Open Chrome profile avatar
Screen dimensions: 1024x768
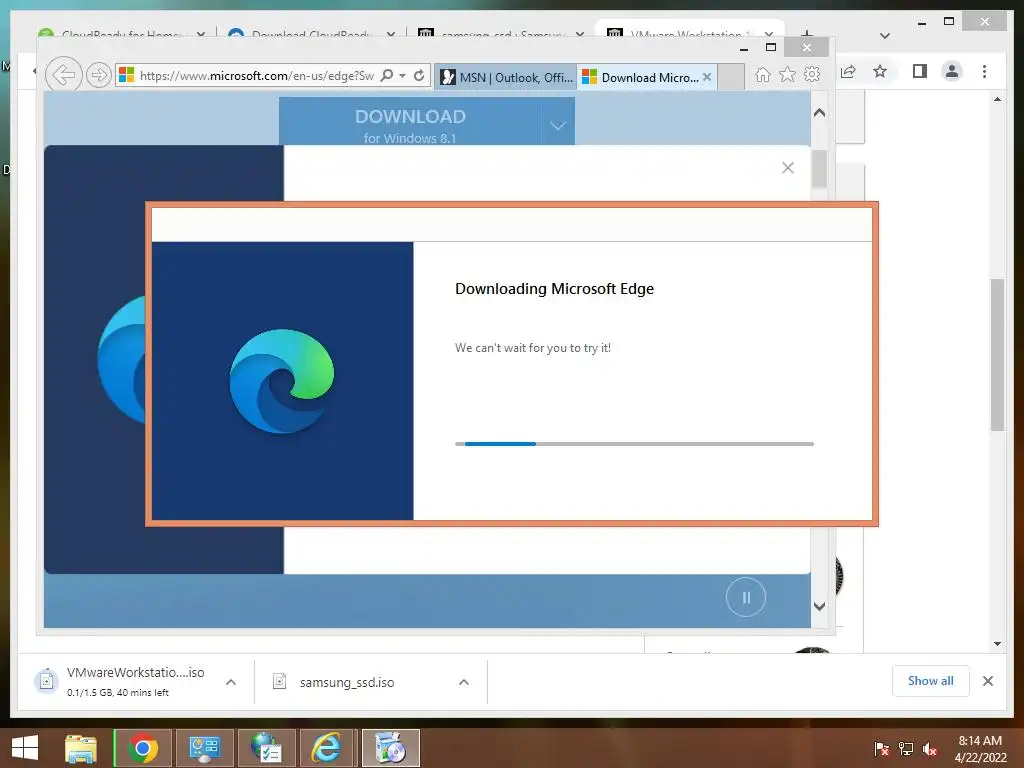(x=952, y=71)
